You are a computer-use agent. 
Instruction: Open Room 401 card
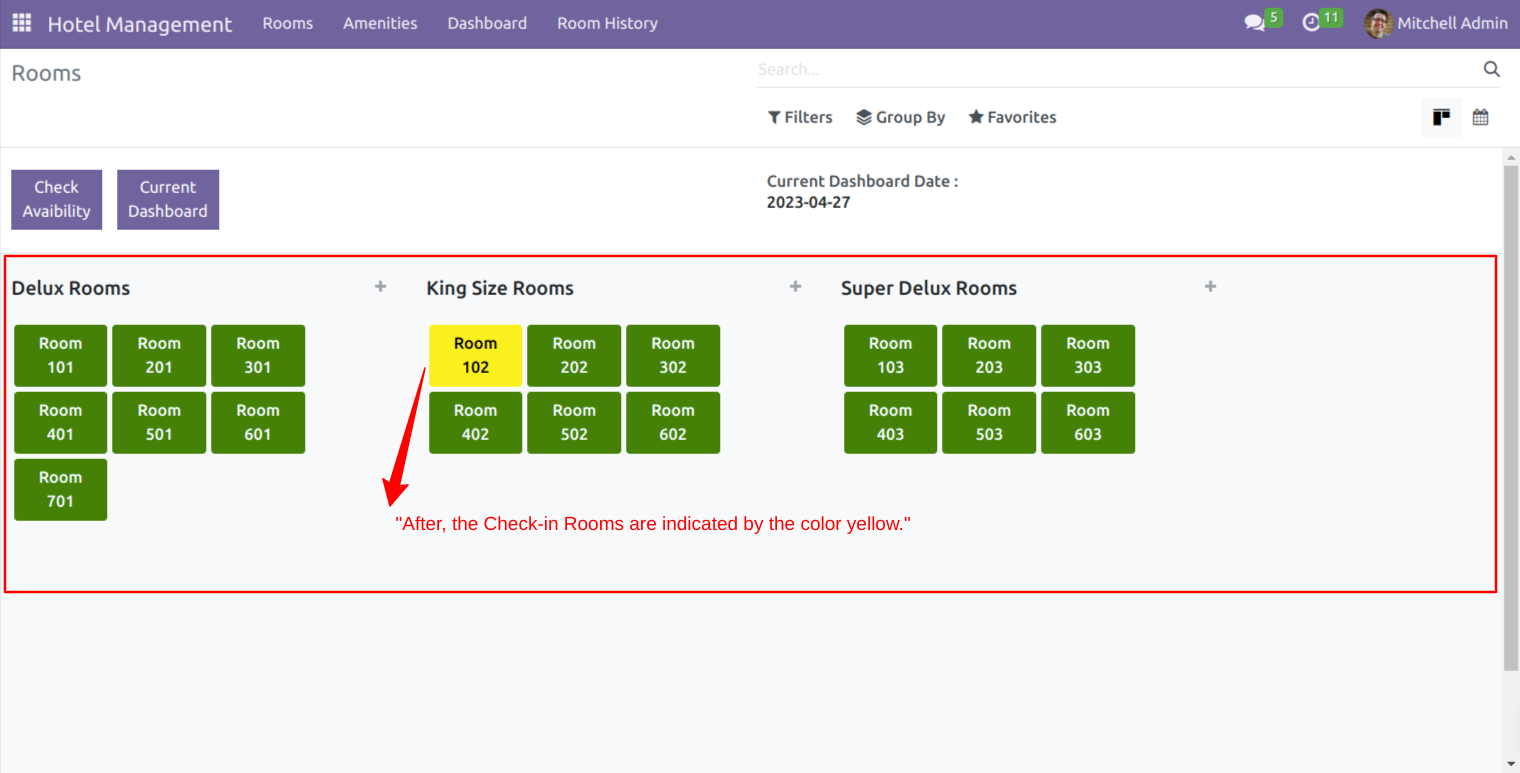pyautogui.click(x=60, y=422)
